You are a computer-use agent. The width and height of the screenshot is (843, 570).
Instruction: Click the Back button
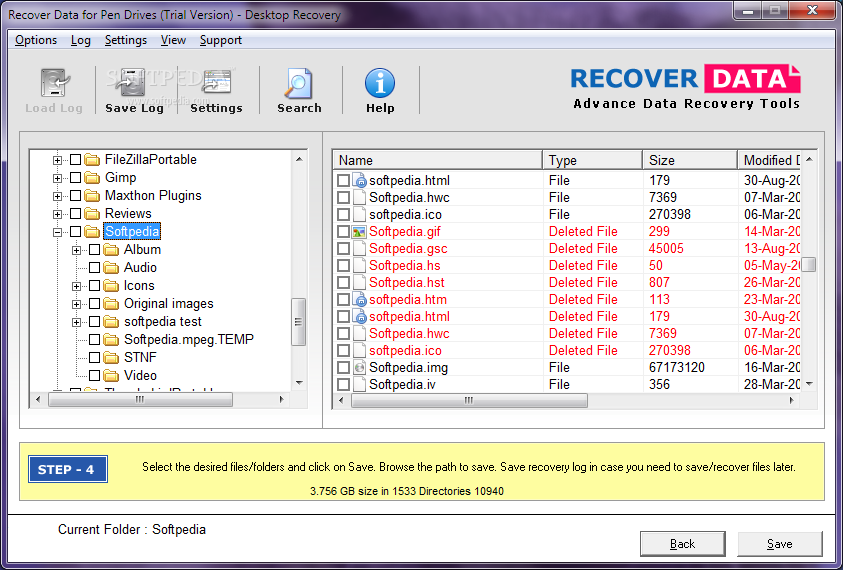coord(682,544)
